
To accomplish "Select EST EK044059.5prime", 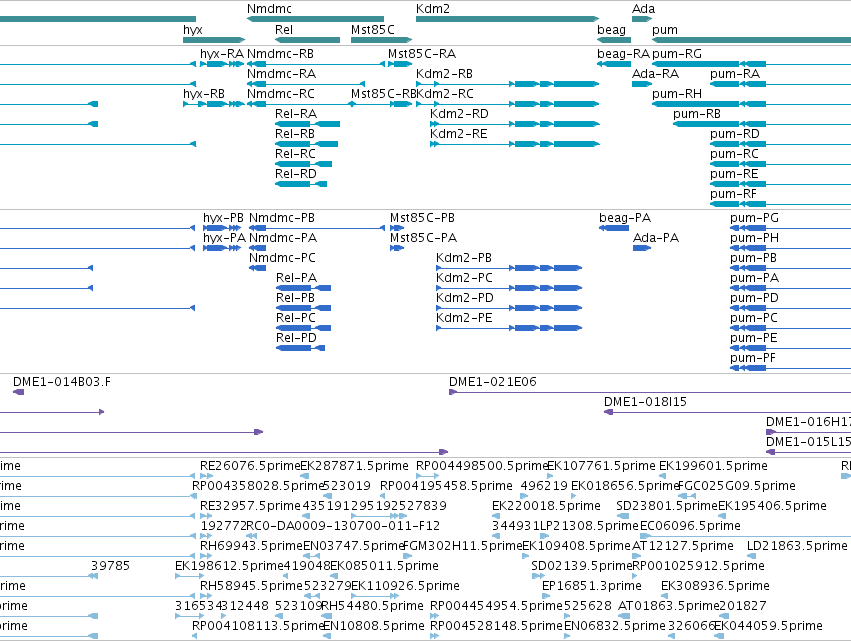I will pyautogui.click(x=768, y=626).
